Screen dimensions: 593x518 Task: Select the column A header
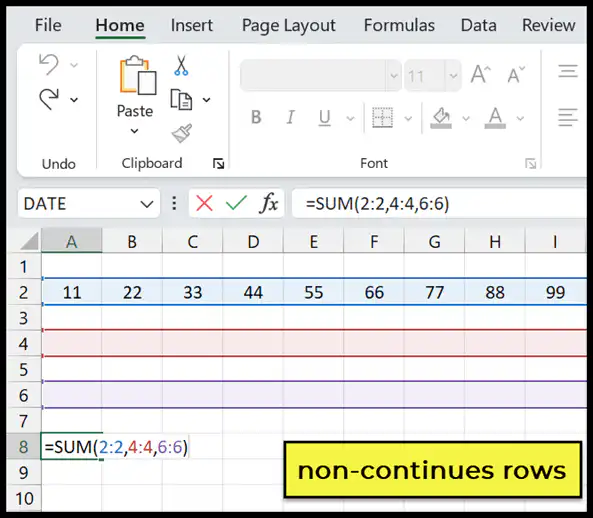pos(71,241)
